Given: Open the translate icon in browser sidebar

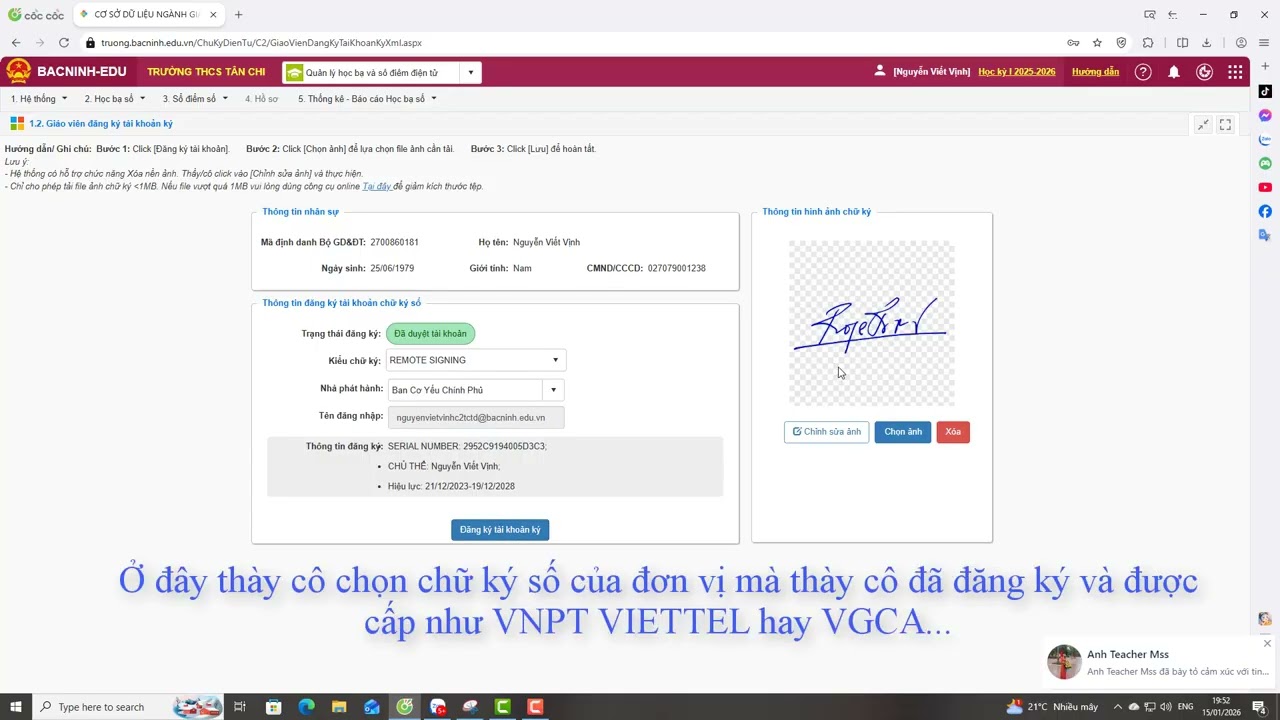Looking at the screenshot, I should pos(1265,235).
